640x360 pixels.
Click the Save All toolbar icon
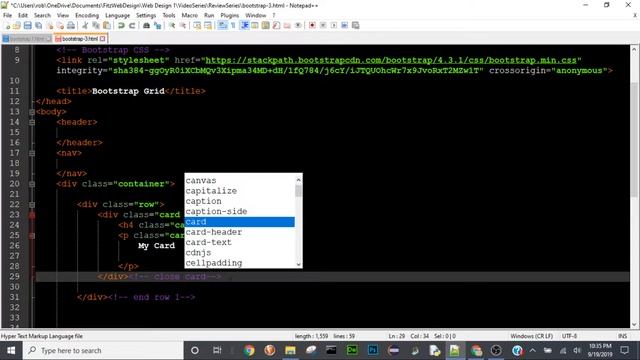pyautogui.click(x=38, y=25)
